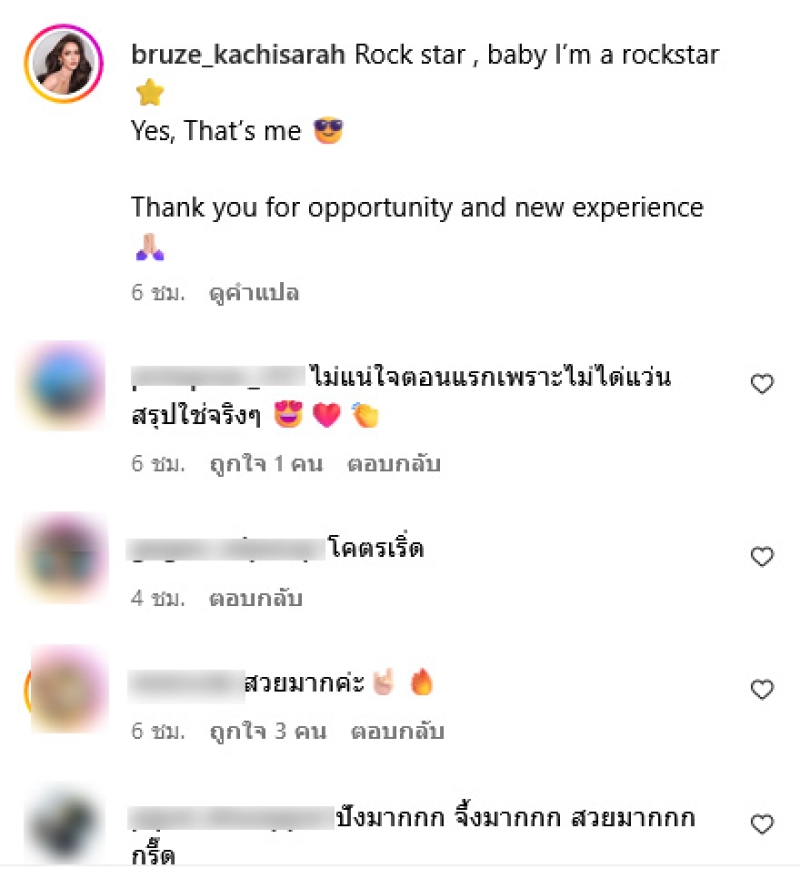Open bruze_kachisarah profile picture story
The height and width of the screenshot is (879, 800).
pyautogui.click(x=63, y=63)
